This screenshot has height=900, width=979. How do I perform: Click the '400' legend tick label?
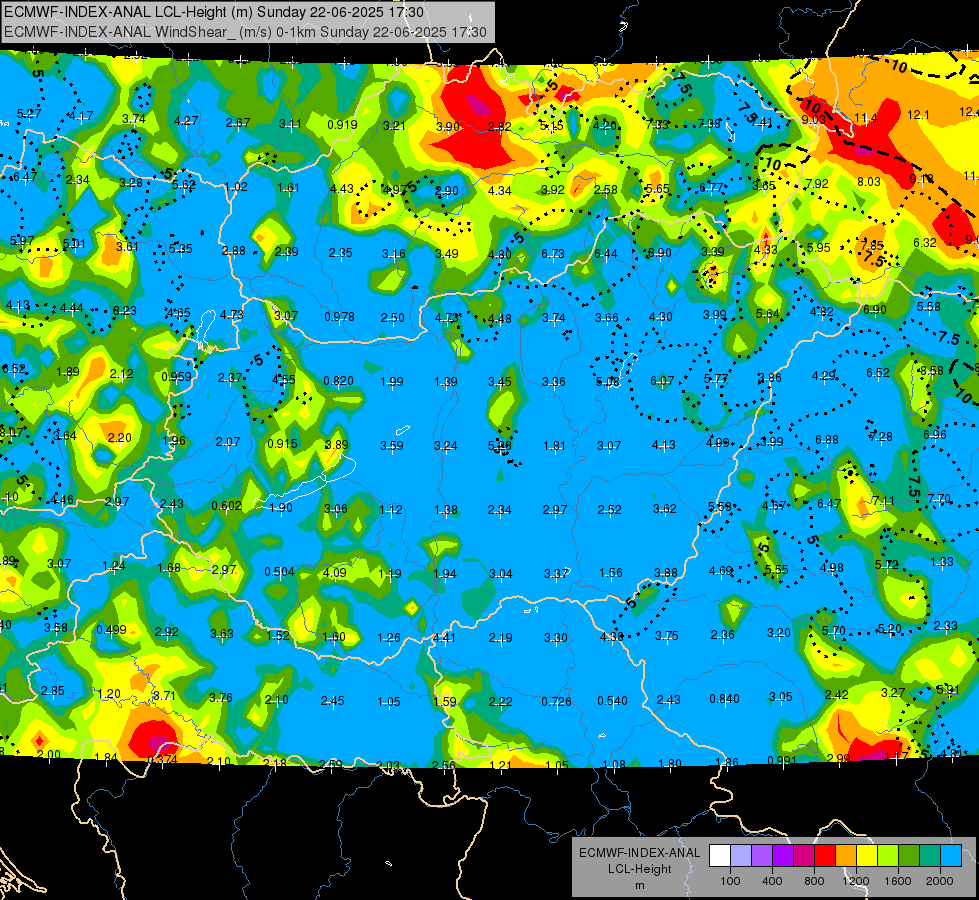(x=772, y=881)
